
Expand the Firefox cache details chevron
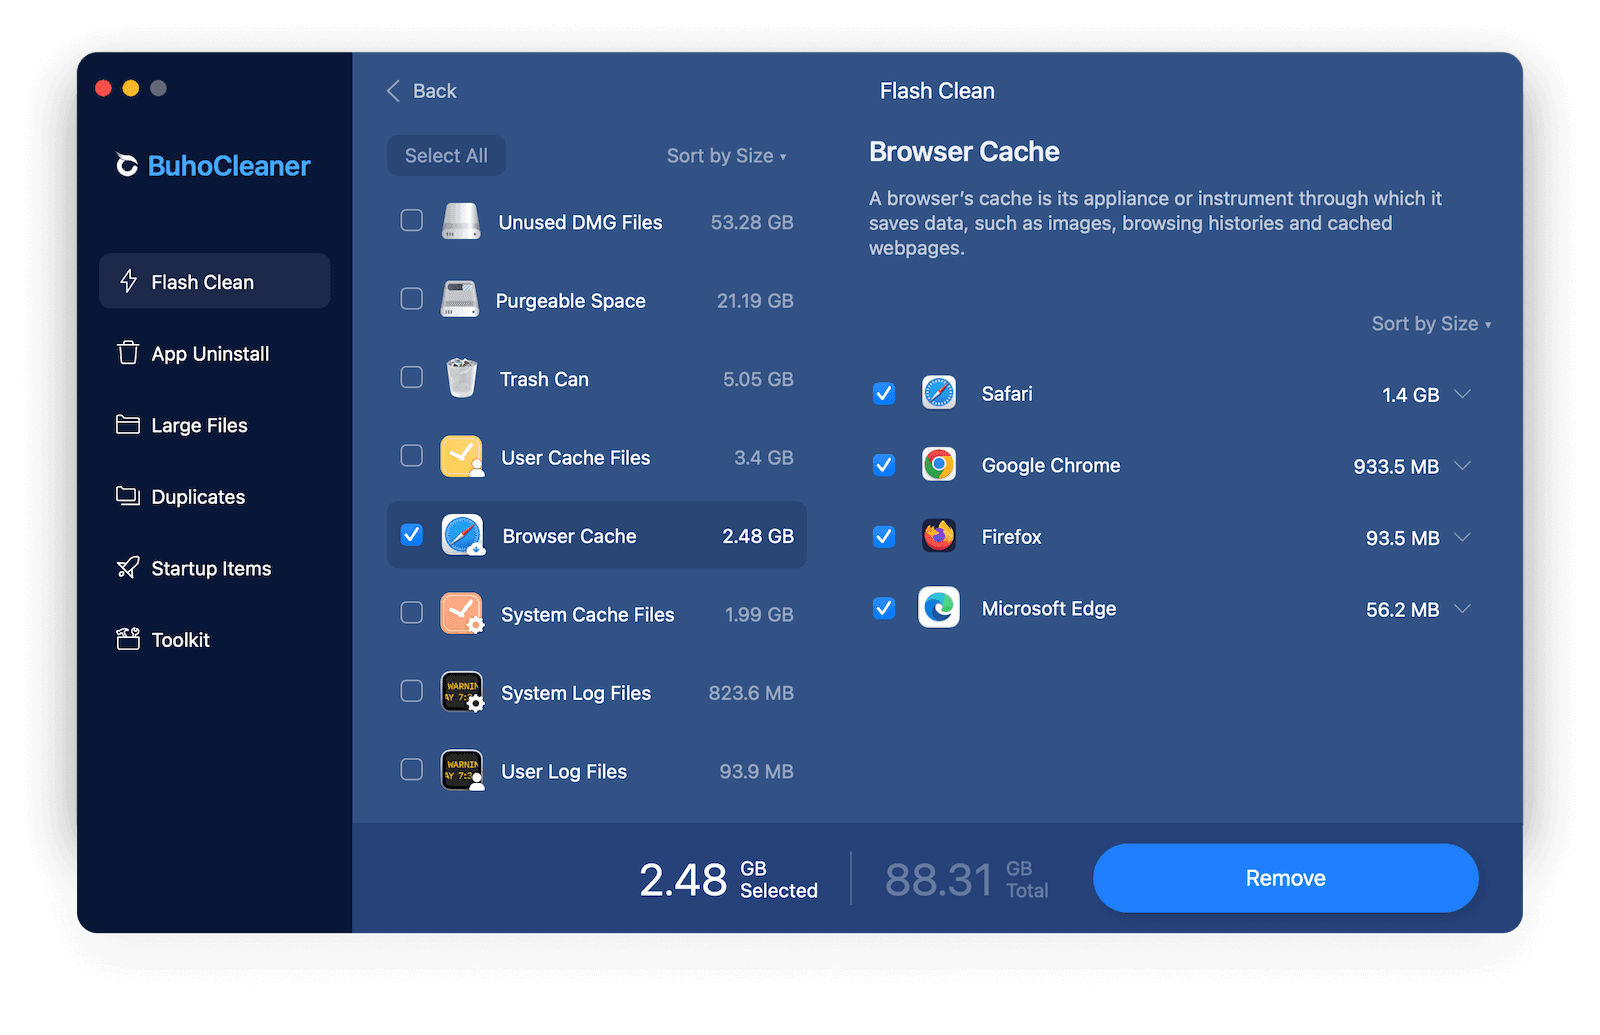point(1463,537)
